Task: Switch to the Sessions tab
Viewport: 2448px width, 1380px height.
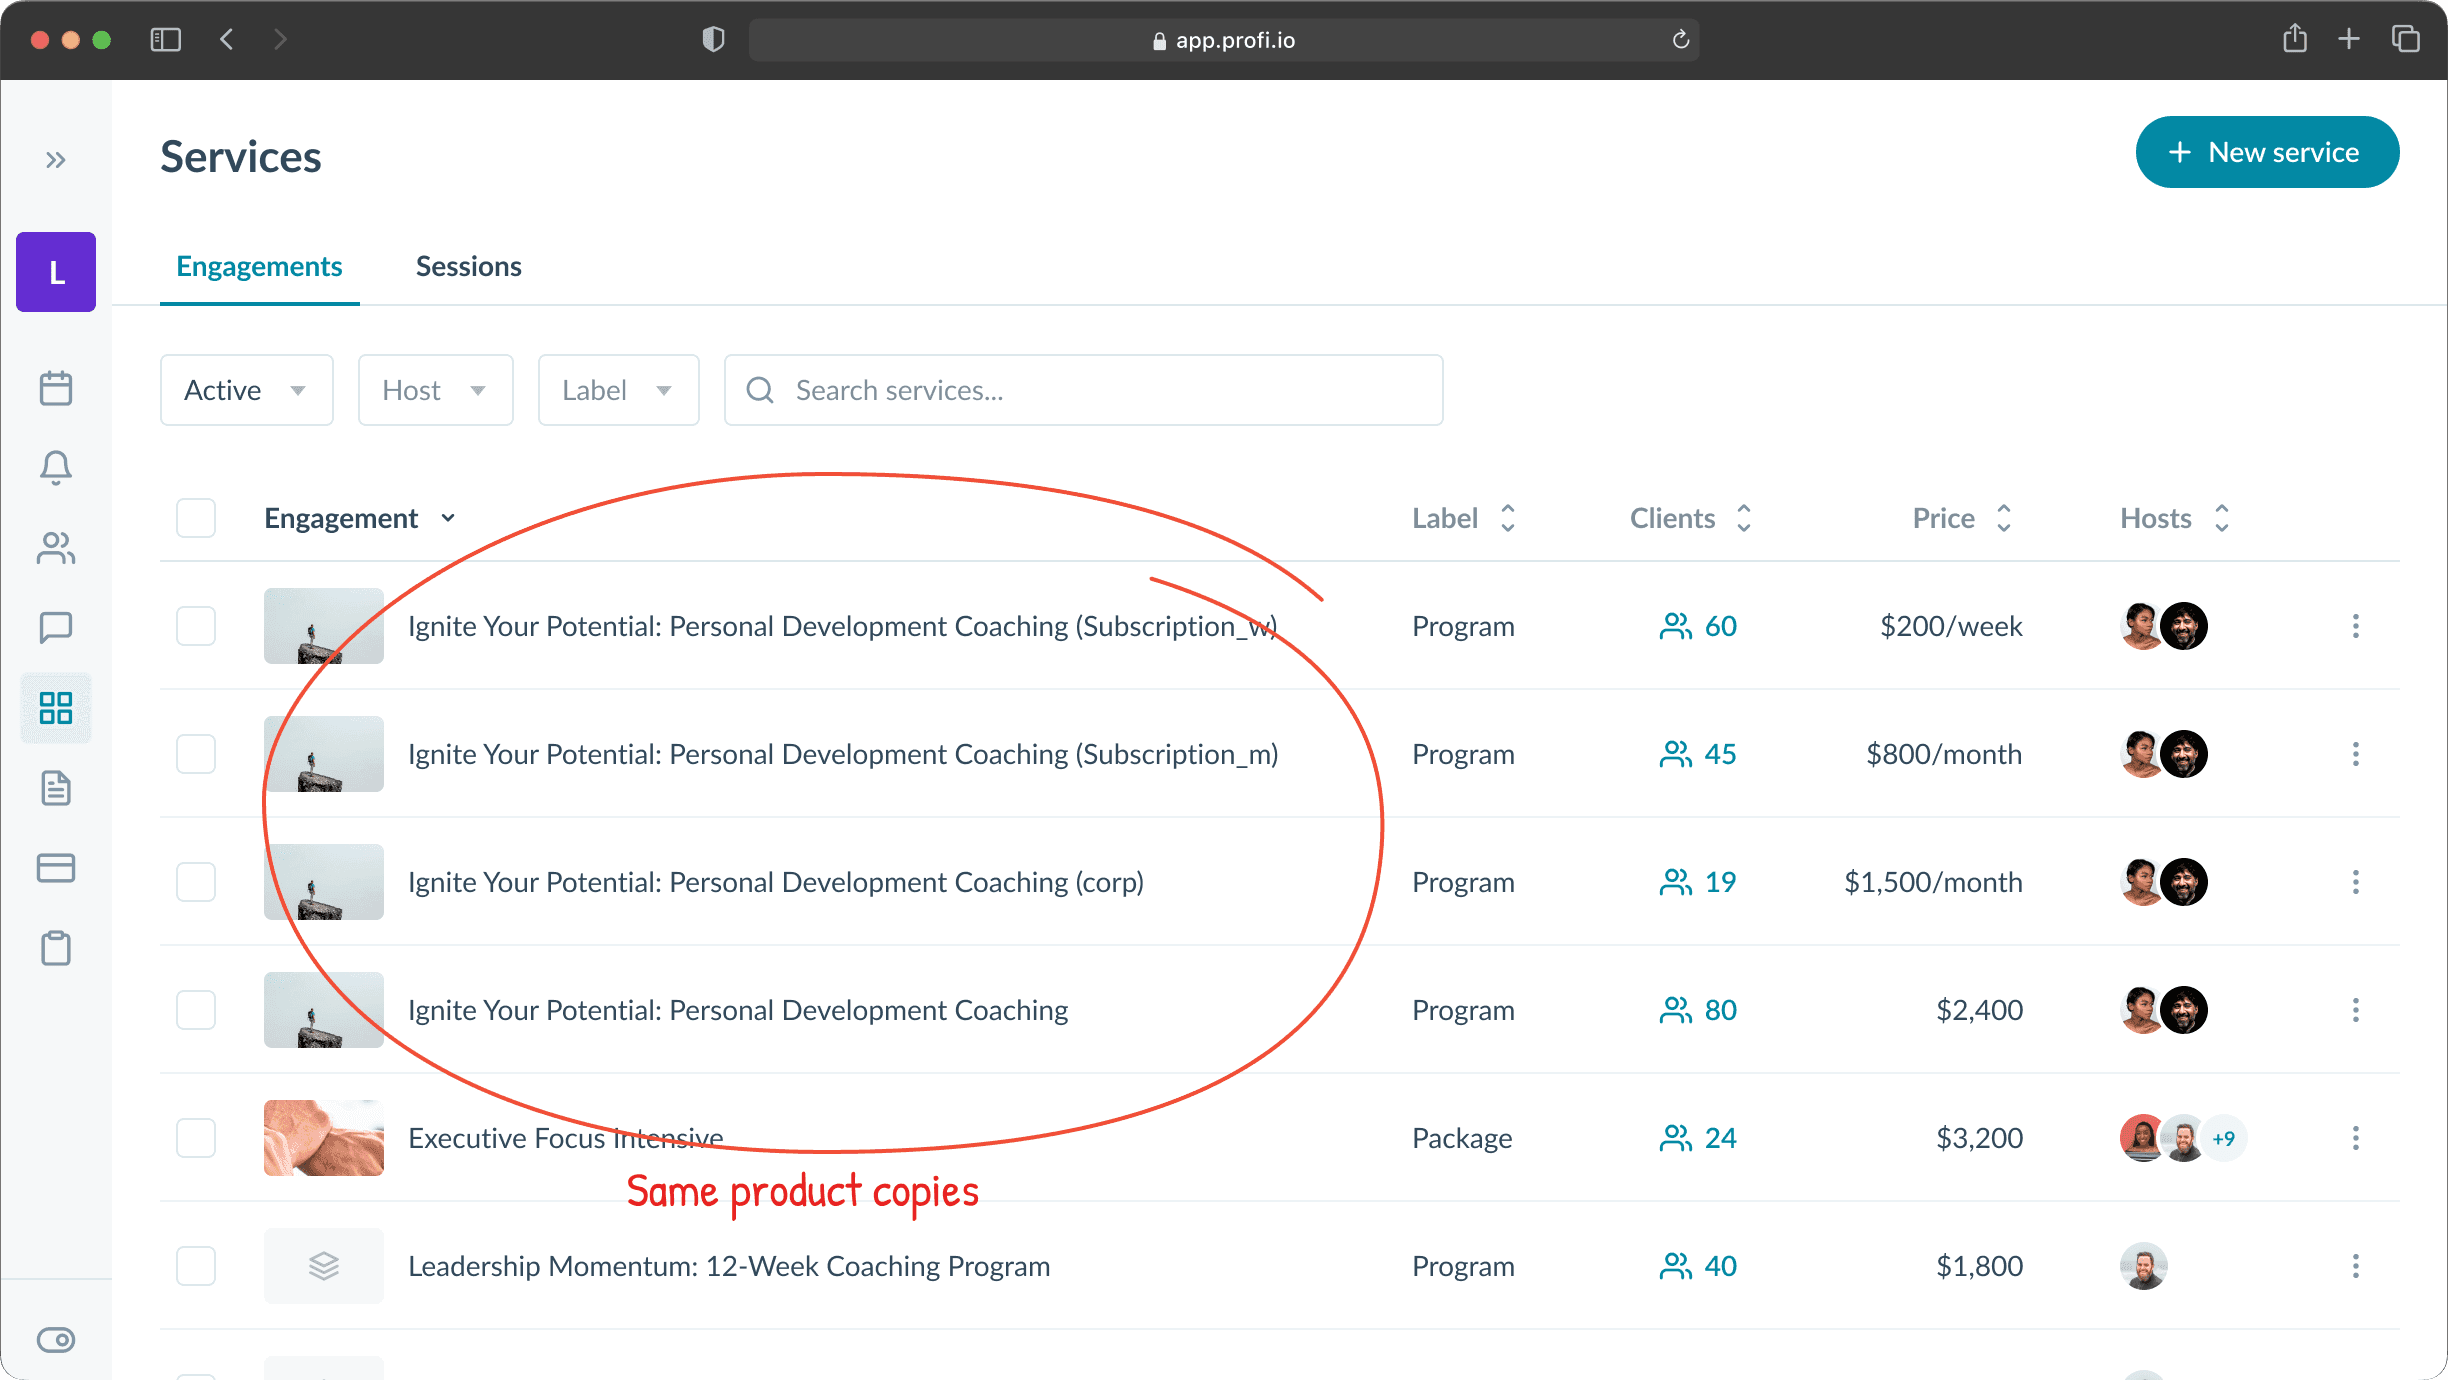Action: coord(468,266)
